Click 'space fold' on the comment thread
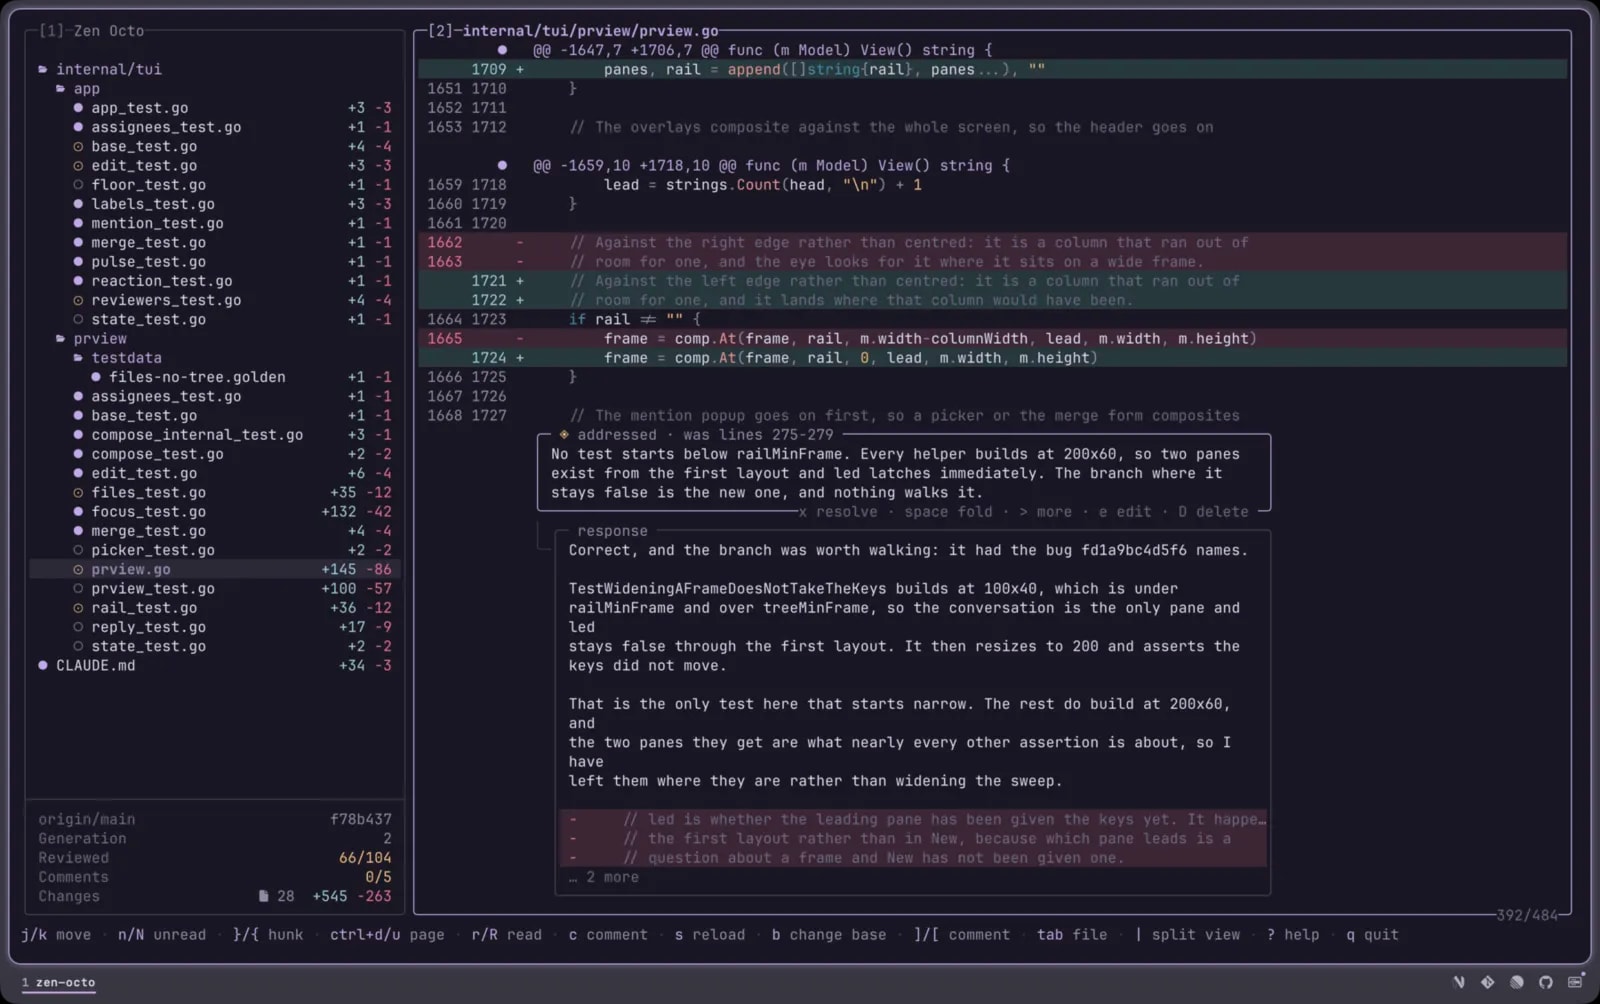Screen dimensions: 1600x1004 click(948, 512)
